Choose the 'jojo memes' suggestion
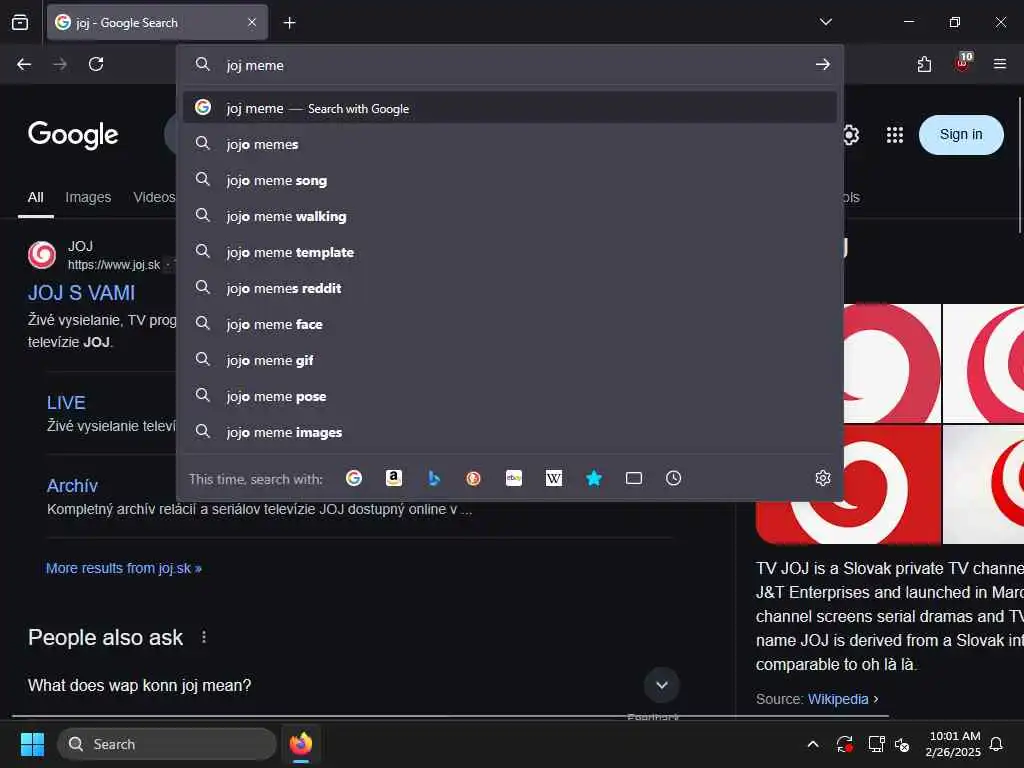Screen dimensions: 1024x768 point(509,144)
